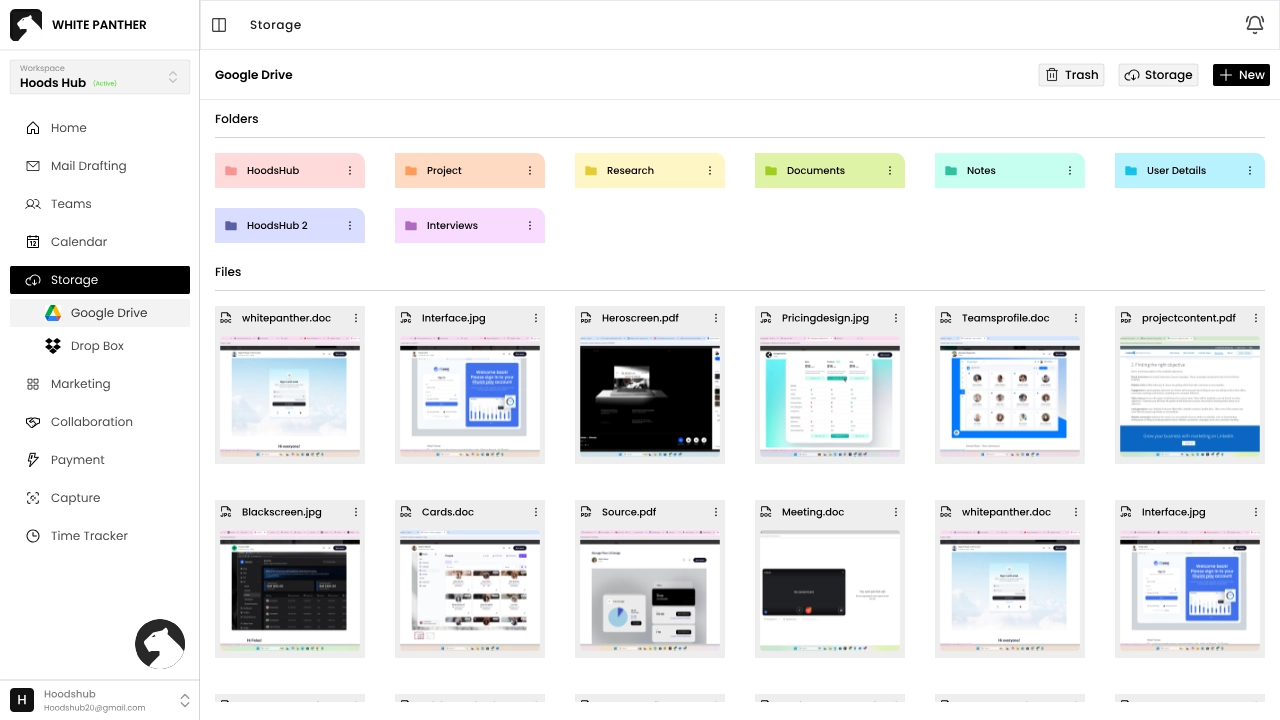1280x720 pixels.
Task: Open the Pricingdesign.jpg thumbnail preview
Action: [830, 398]
